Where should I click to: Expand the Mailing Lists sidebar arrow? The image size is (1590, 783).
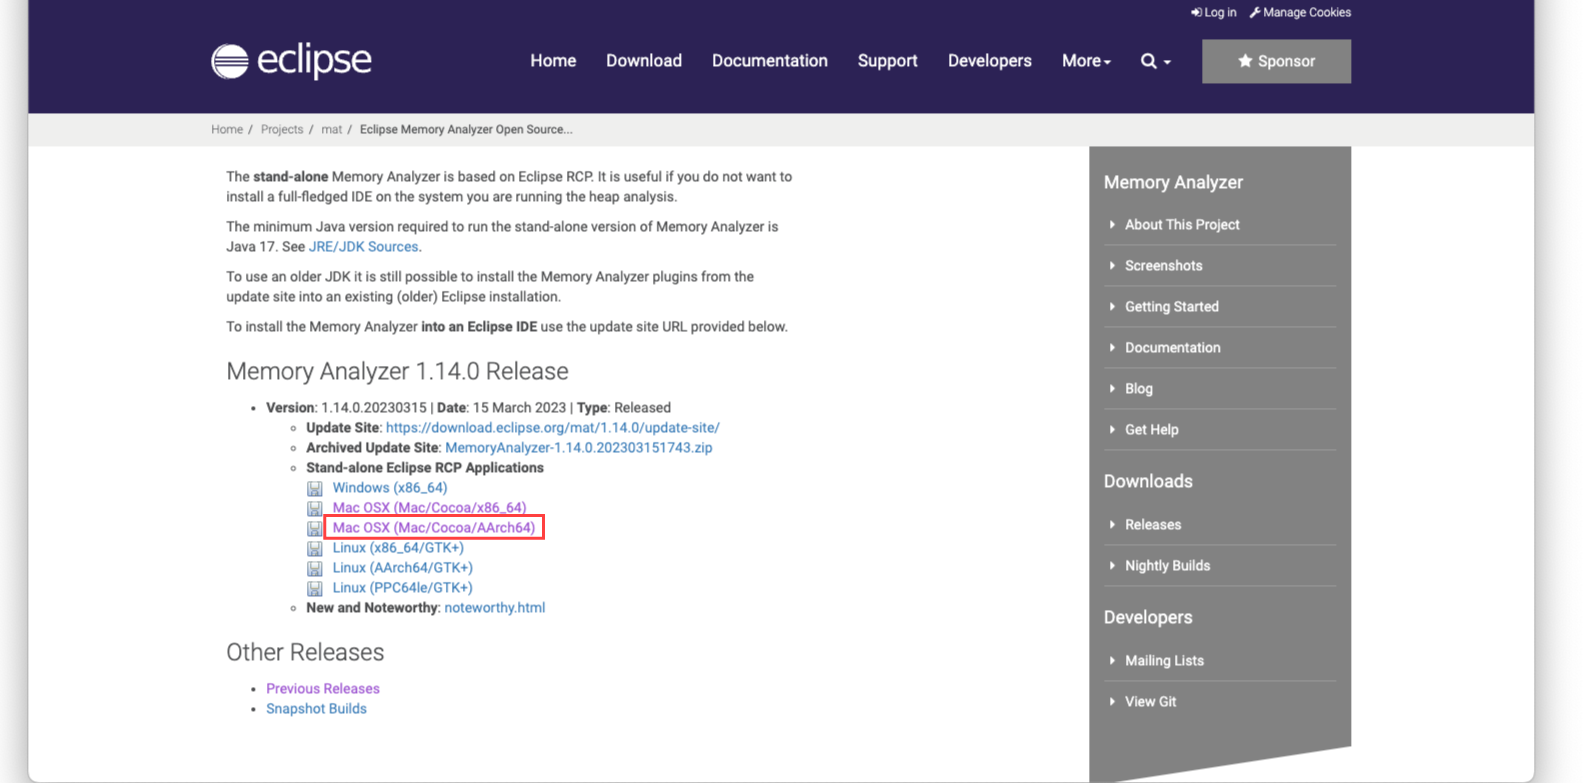tap(1112, 660)
